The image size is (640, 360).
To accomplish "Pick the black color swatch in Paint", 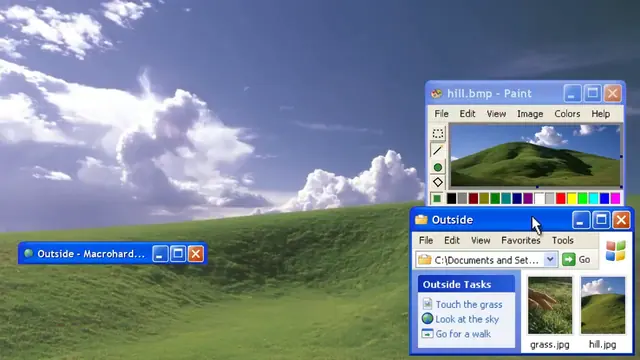I will (451, 198).
